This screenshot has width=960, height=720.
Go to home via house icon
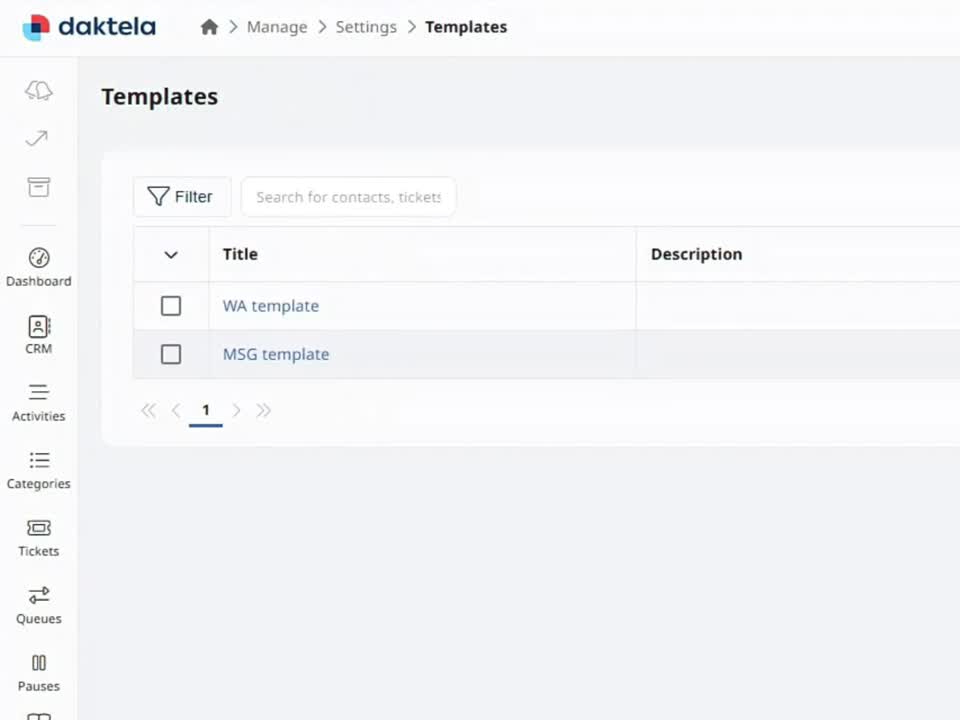coord(209,27)
